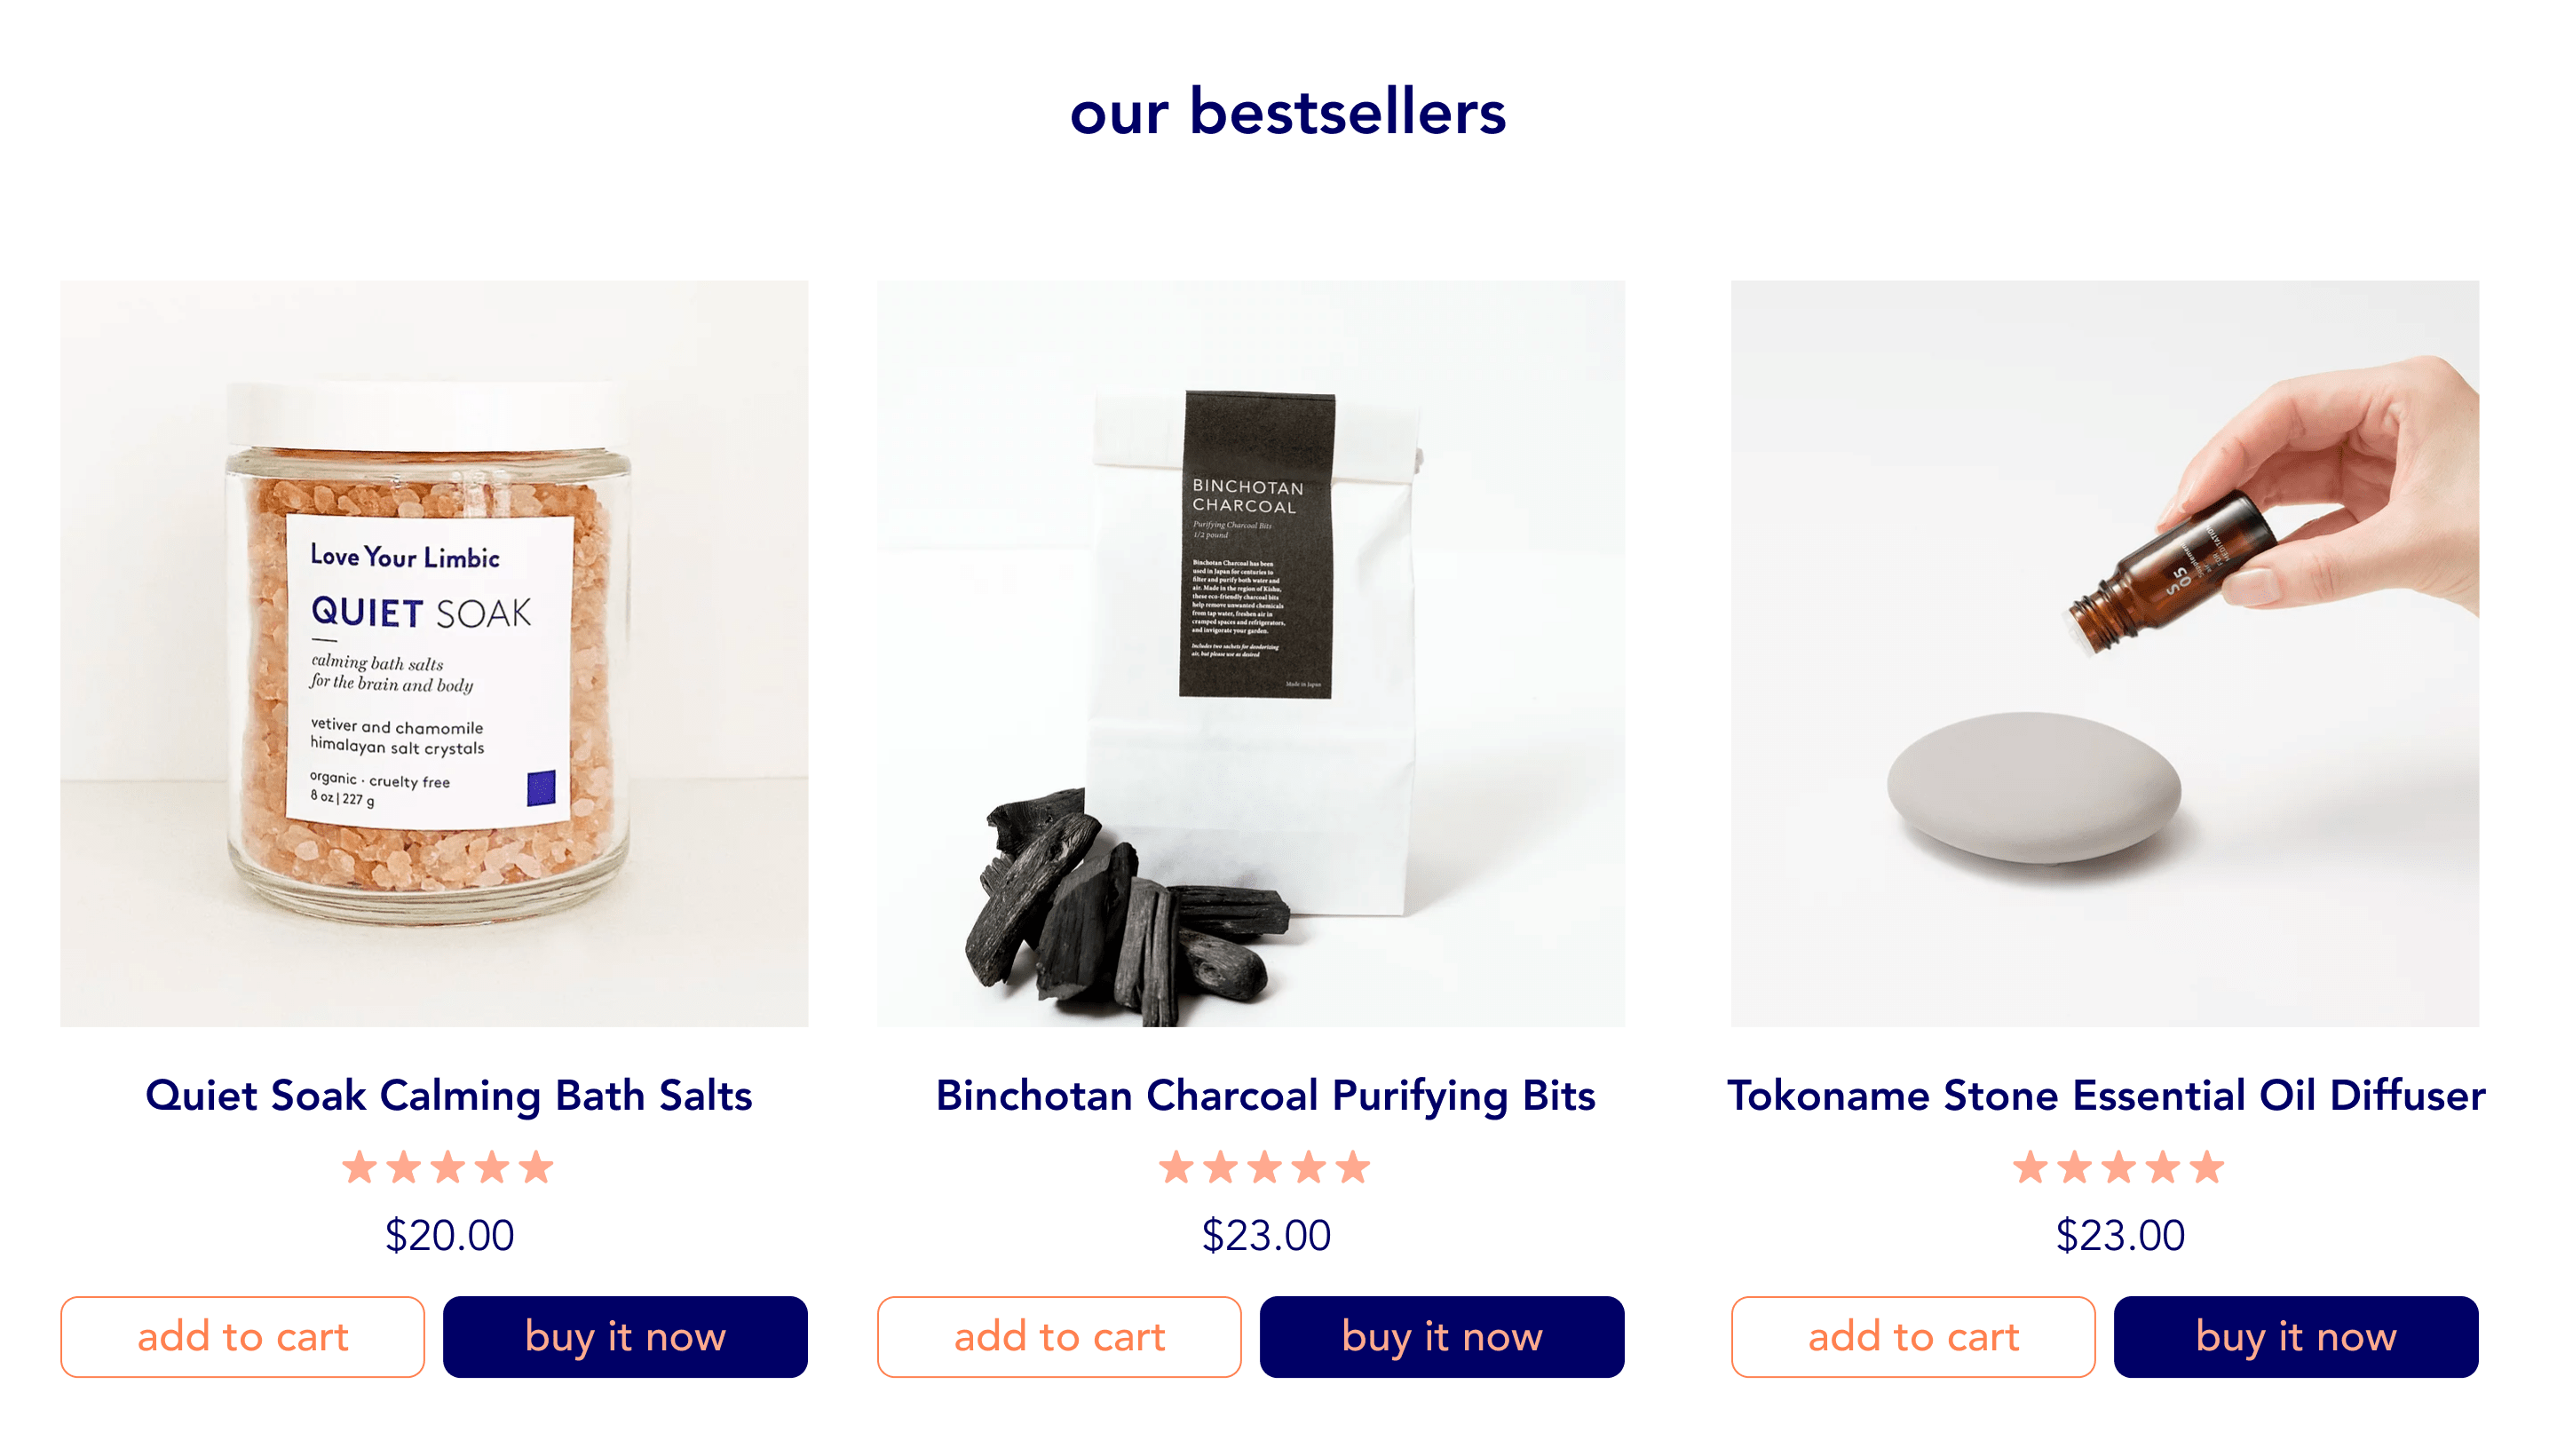Click the $20.00 price of Quiet Soak
The width and height of the screenshot is (2557, 1456).
pyautogui.click(x=449, y=1236)
